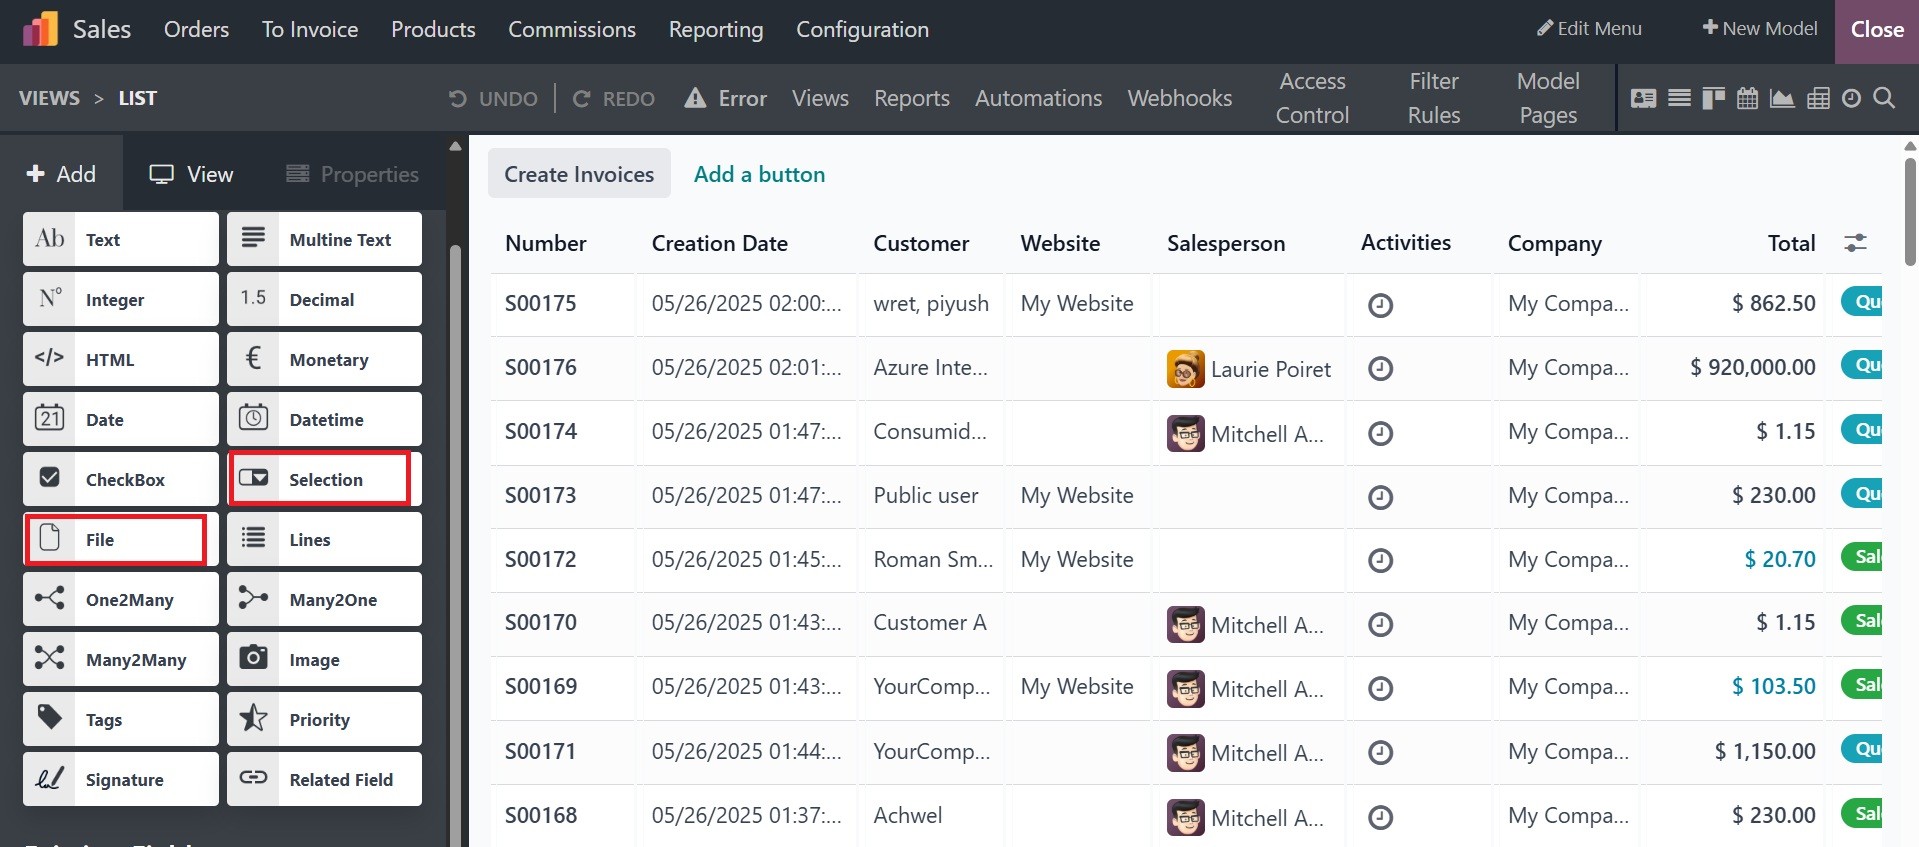Image resolution: width=1919 pixels, height=847 pixels.
Task: Switch to the Form view icon
Action: pyautogui.click(x=1643, y=98)
